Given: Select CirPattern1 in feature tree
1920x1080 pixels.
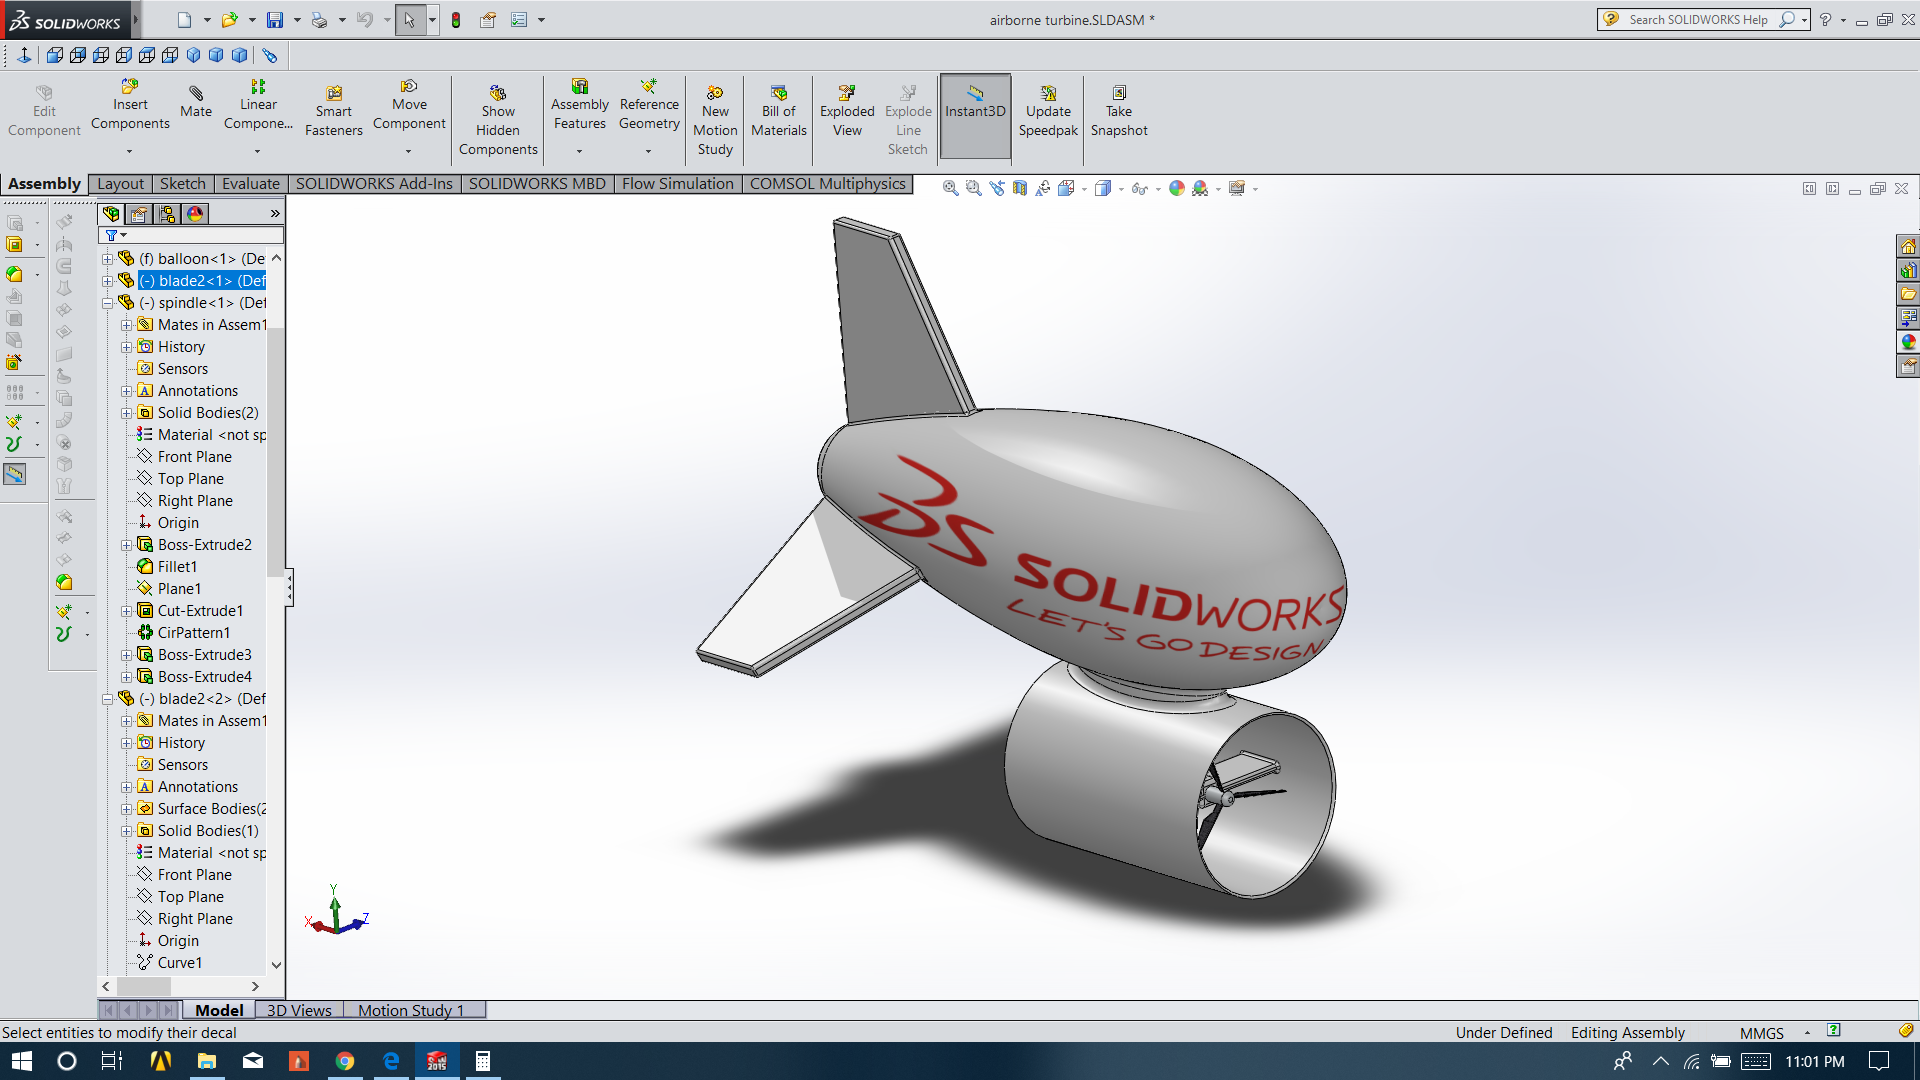Looking at the screenshot, I should click(194, 633).
